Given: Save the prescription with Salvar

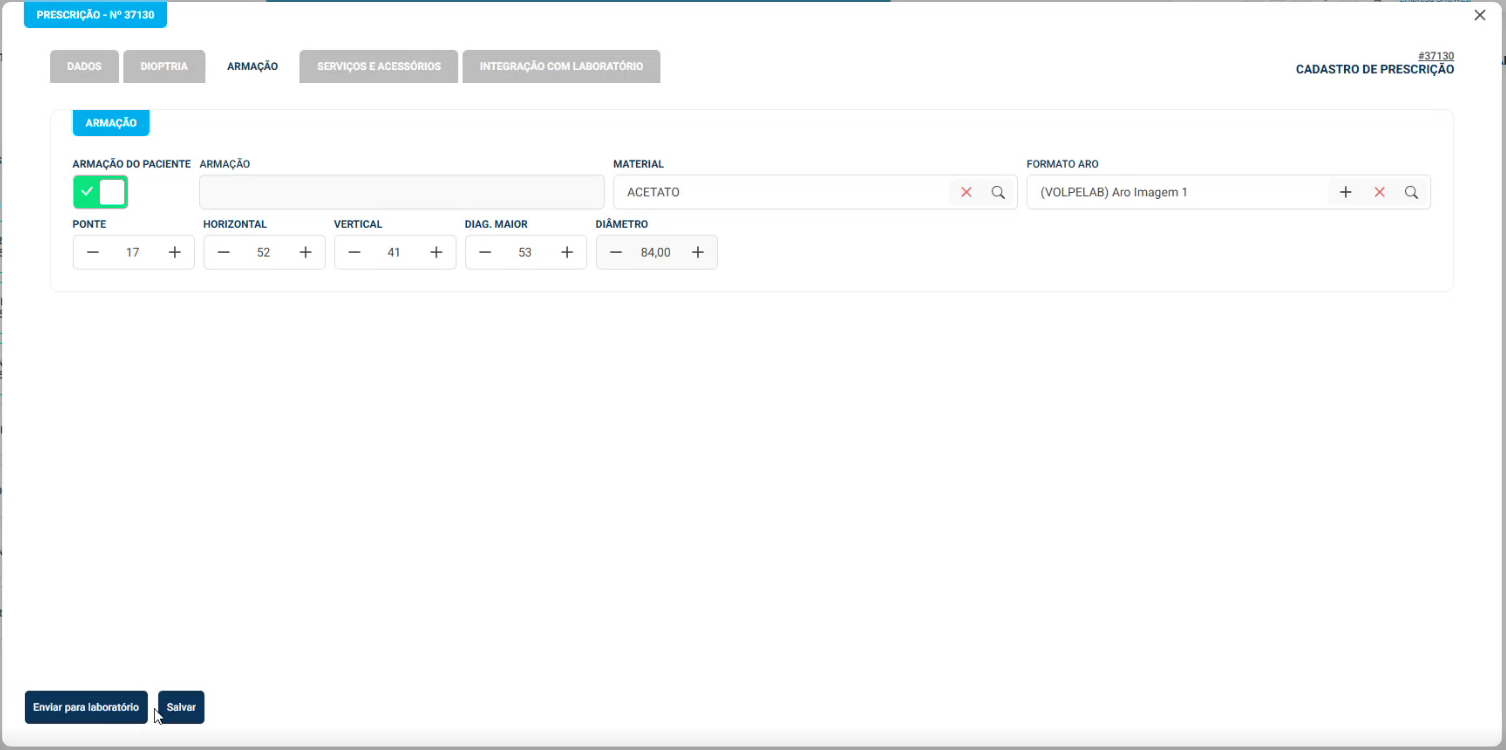Looking at the screenshot, I should 181,707.
